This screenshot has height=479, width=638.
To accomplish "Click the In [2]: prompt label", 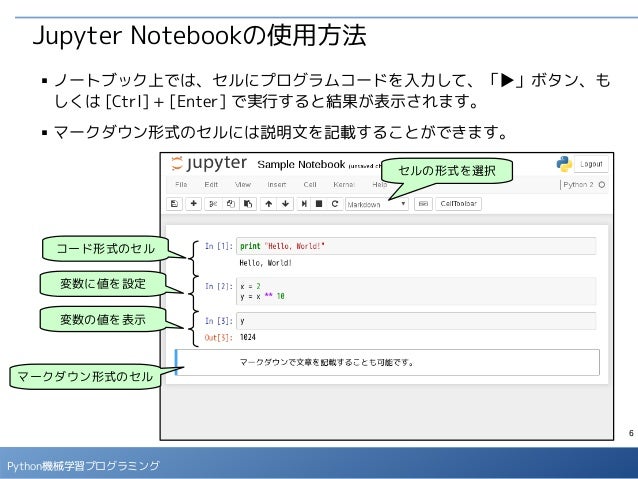I will point(219,287).
